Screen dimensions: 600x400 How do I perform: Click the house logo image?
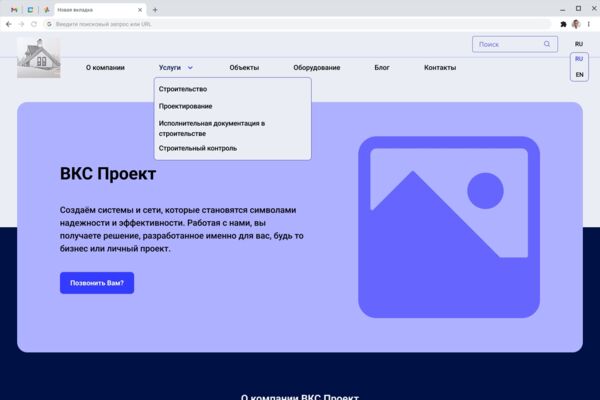(39, 58)
